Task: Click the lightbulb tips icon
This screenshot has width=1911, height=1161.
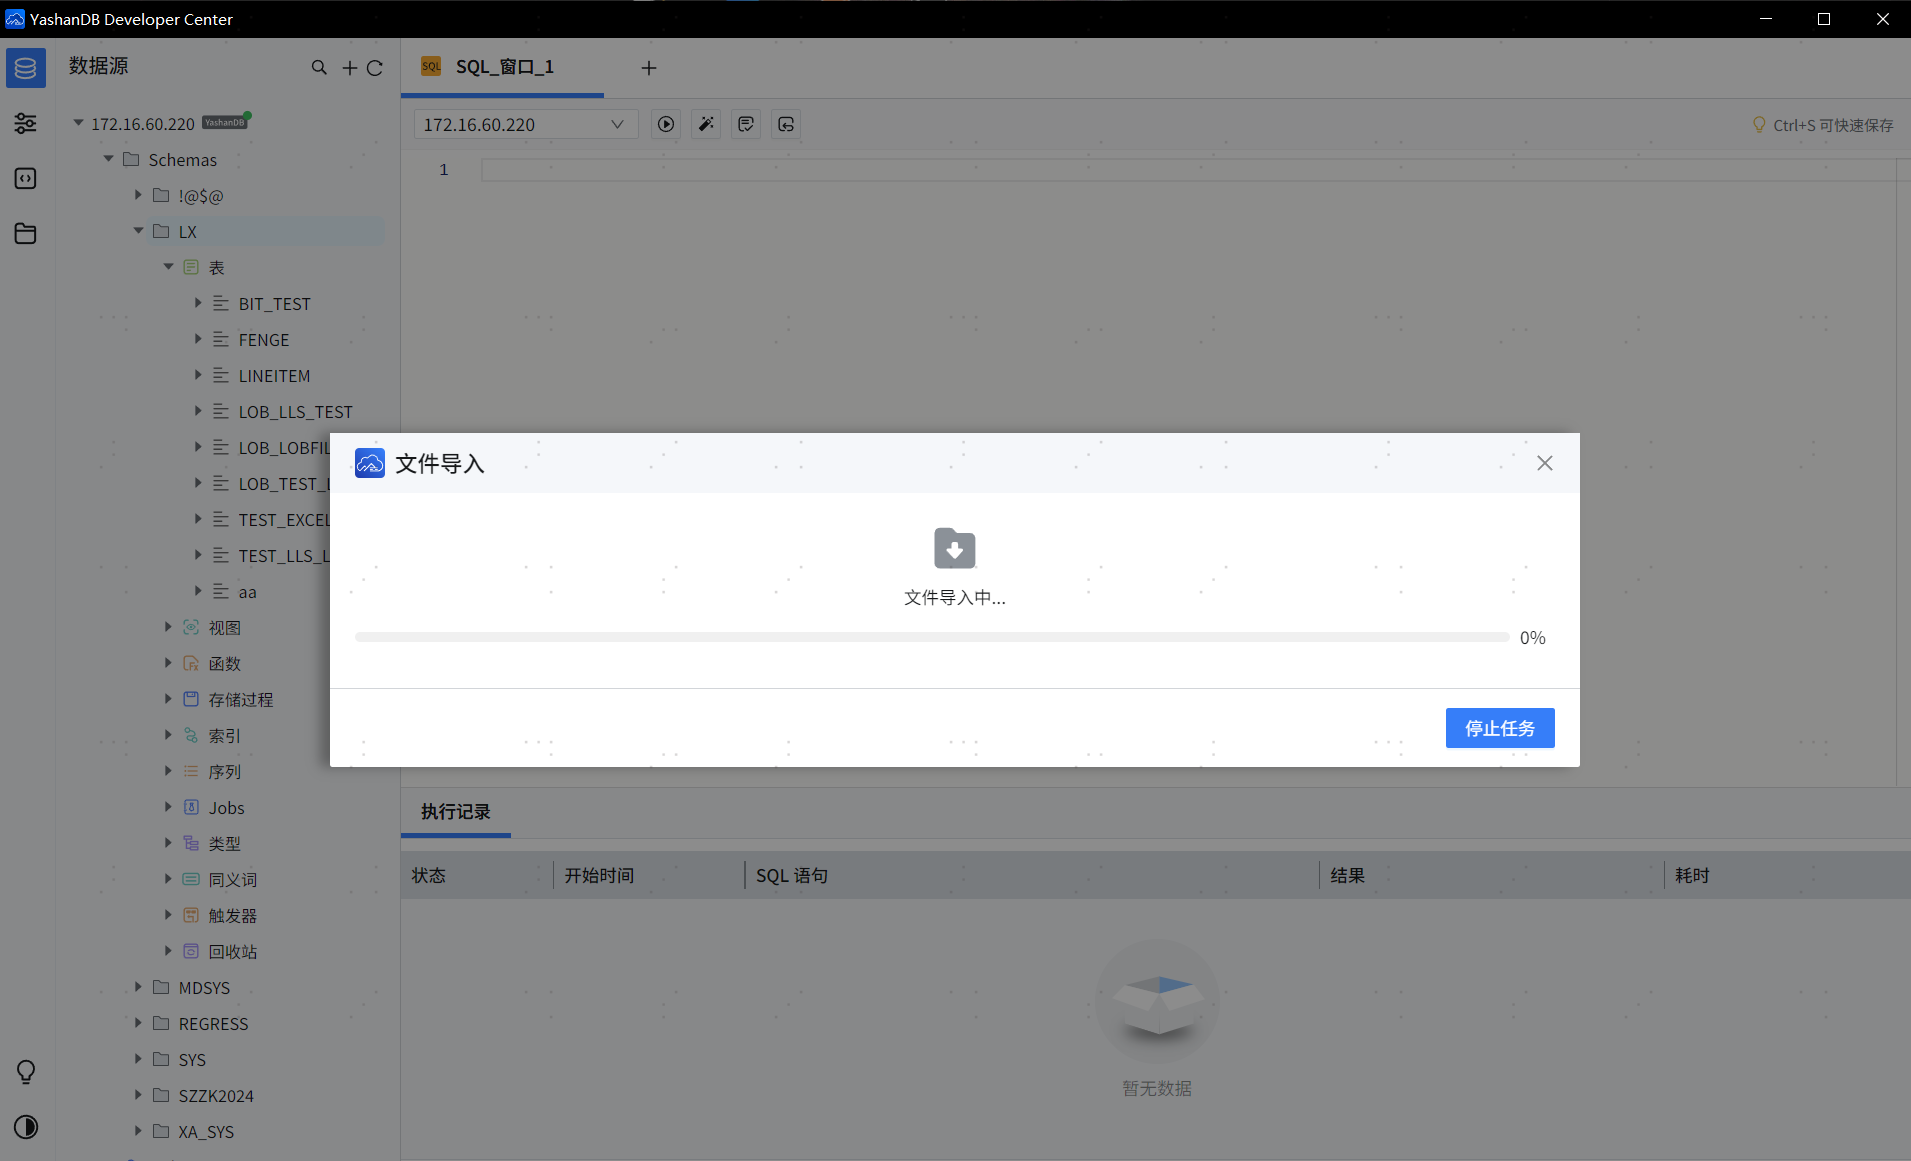Action: (x=26, y=1072)
